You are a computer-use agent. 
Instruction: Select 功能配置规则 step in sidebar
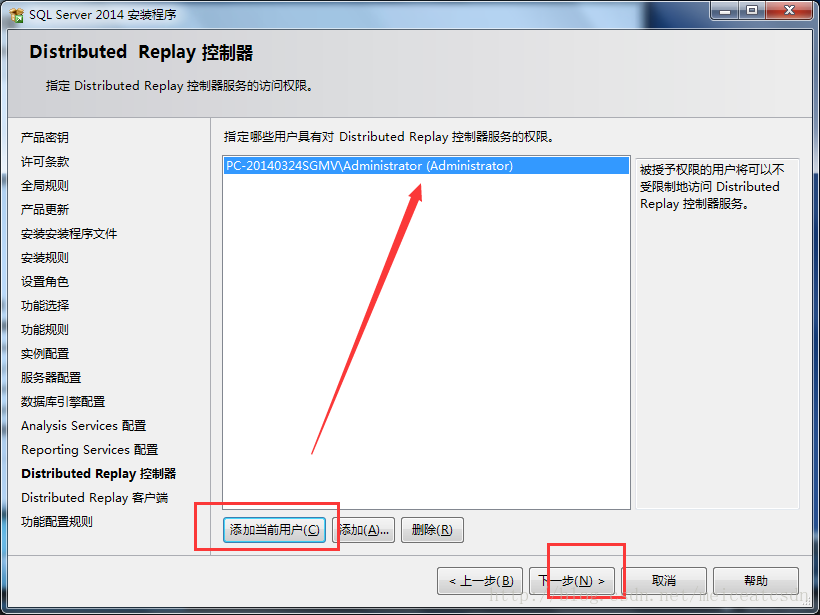click(56, 521)
